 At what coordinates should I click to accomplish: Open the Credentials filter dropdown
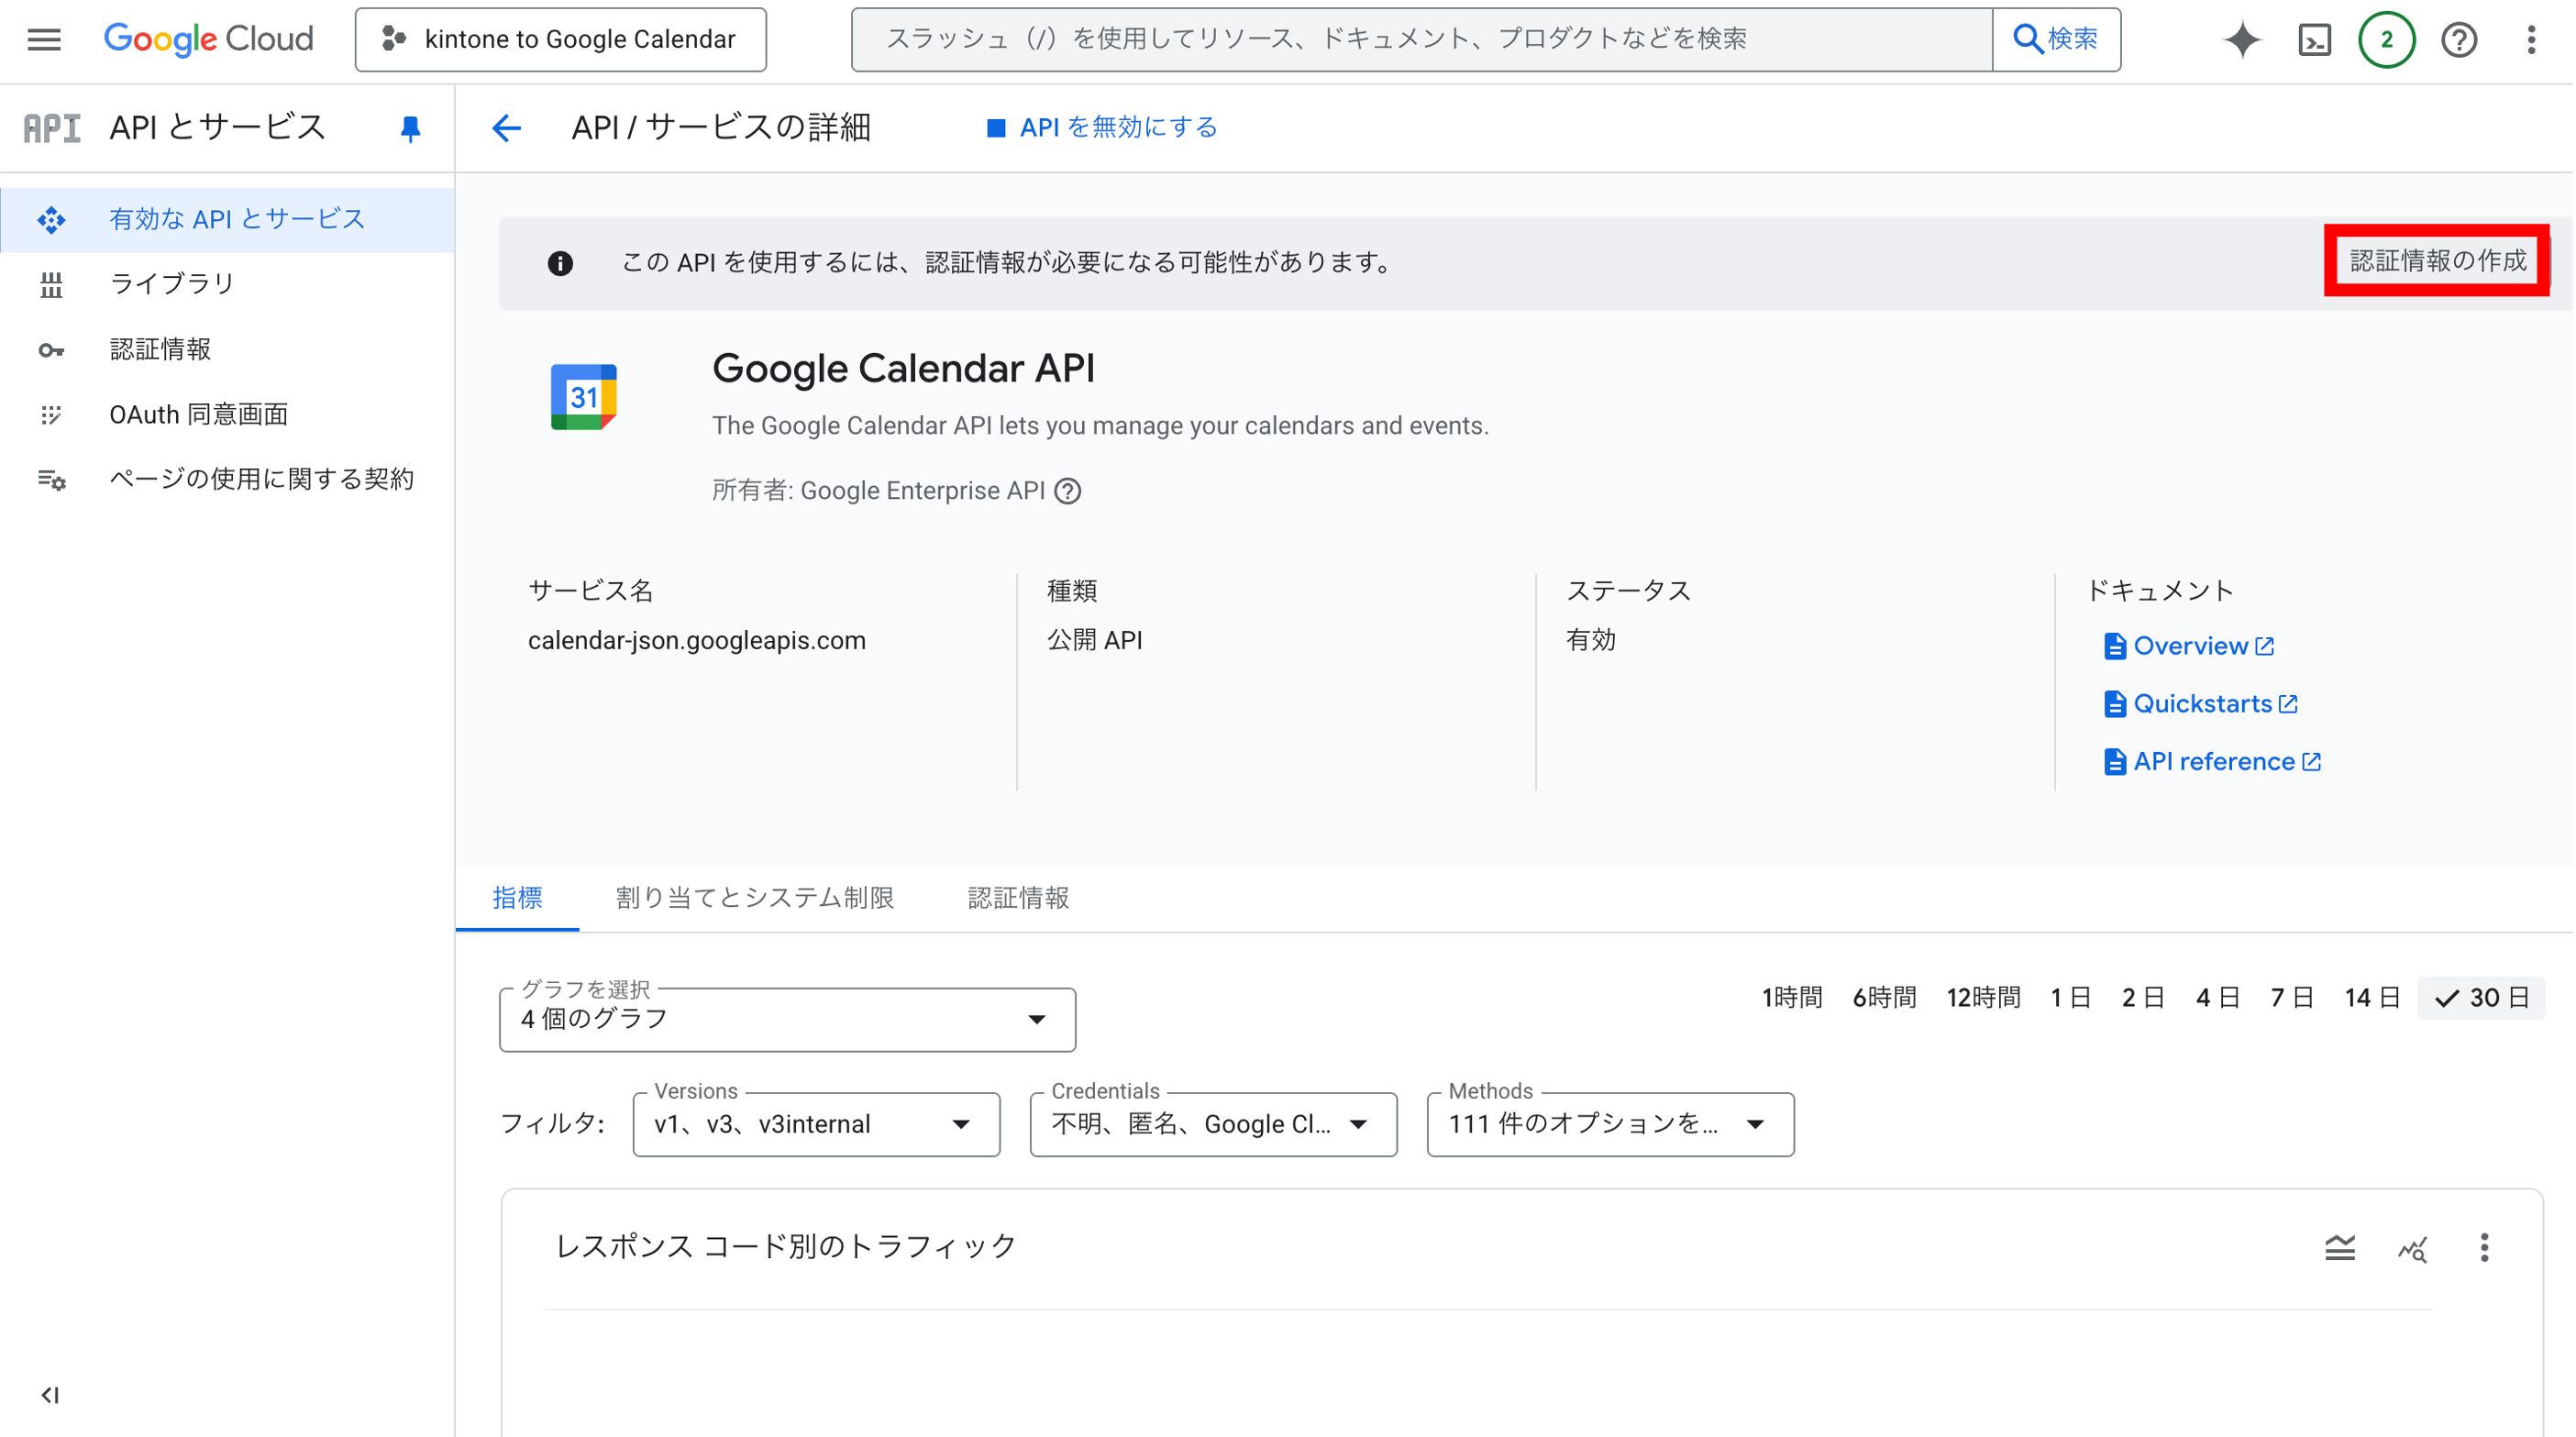coord(1213,1124)
